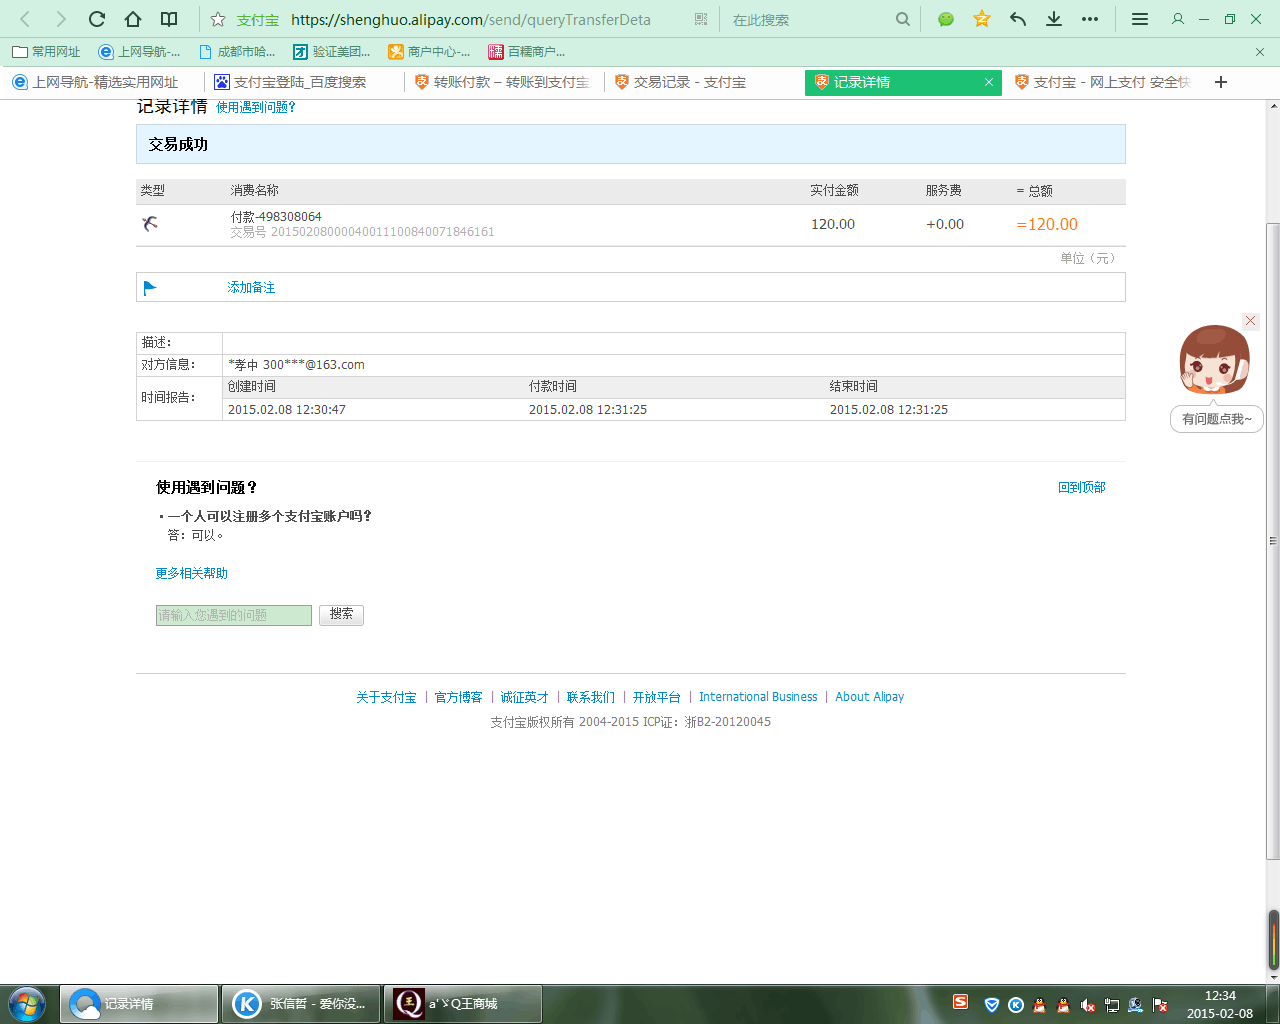
Task: Open the user account icon
Action: (1177, 19)
